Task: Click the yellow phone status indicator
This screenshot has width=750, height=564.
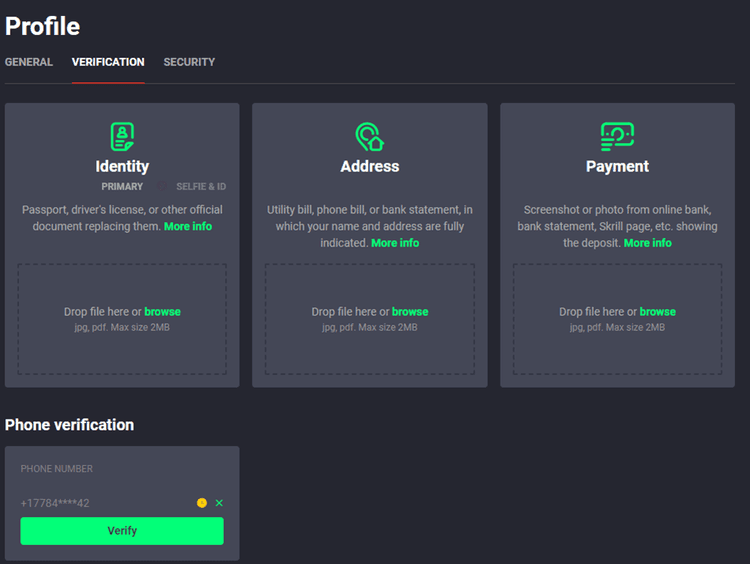Action: click(202, 503)
